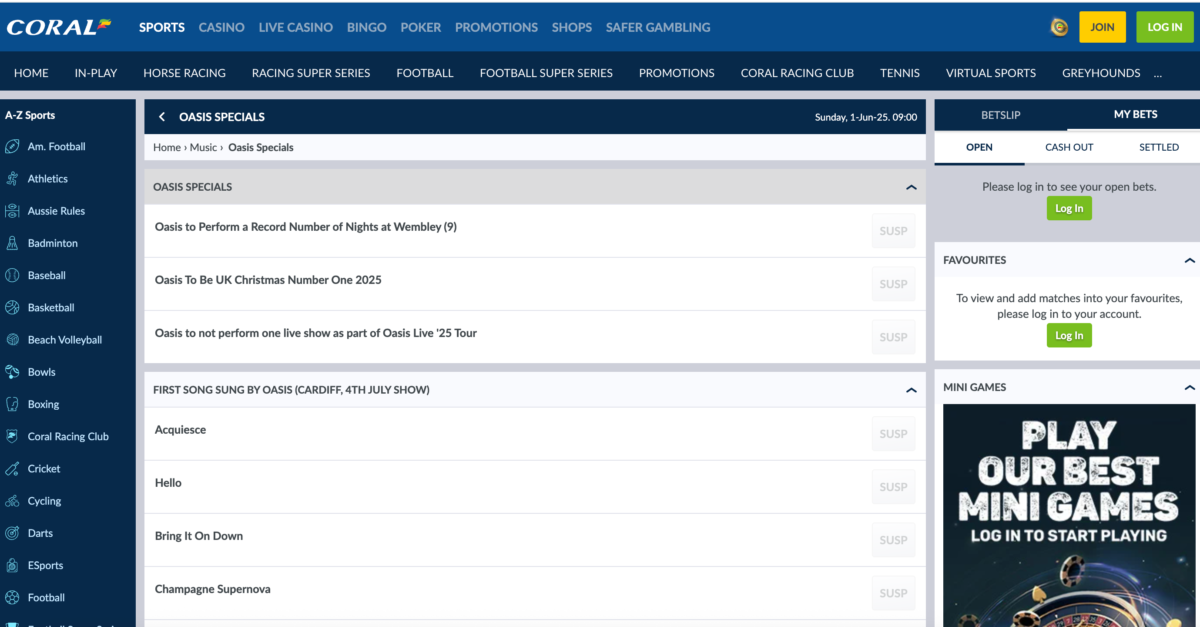The image size is (1200, 627).
Task: Click the Darts sport icon
Action: tap(12, 533)
